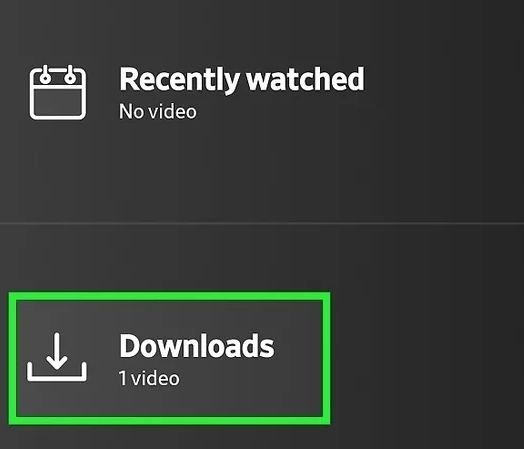
Task: Click the lower page area of calendar icon
Action: coord(58,103)
